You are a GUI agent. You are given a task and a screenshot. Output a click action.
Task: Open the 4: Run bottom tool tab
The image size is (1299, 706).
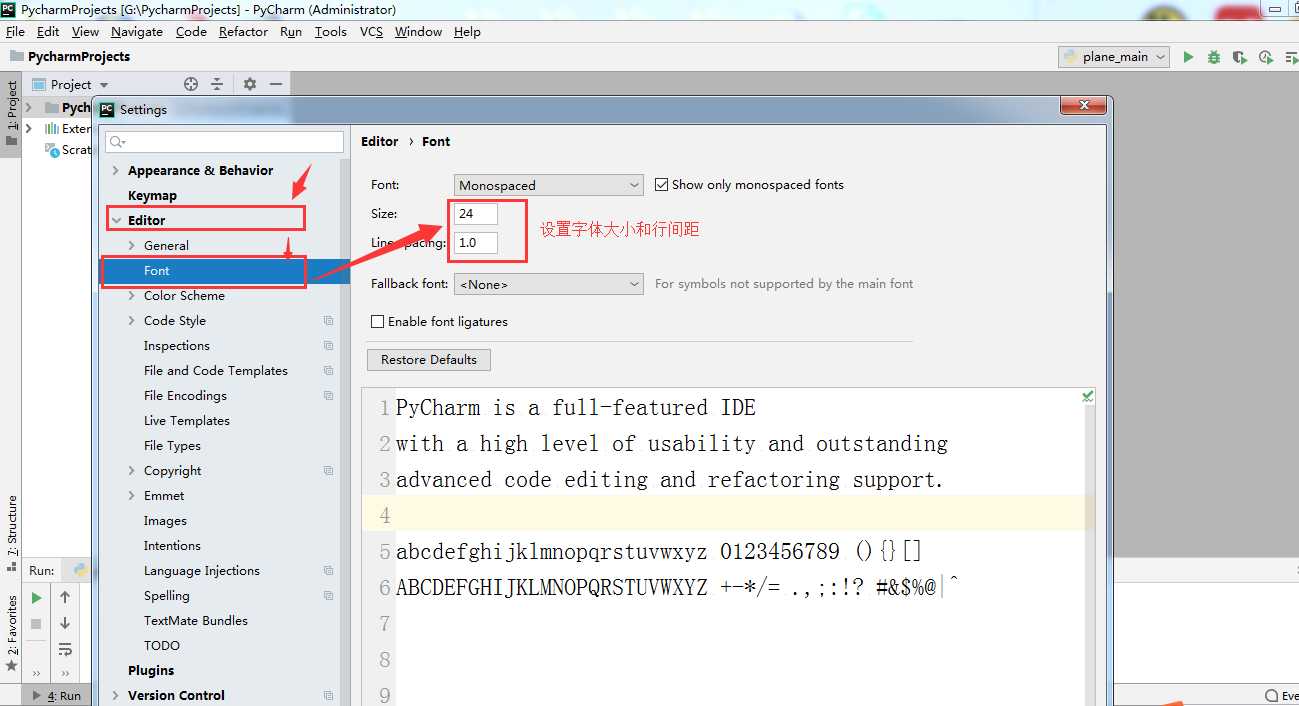click(58, 696)
